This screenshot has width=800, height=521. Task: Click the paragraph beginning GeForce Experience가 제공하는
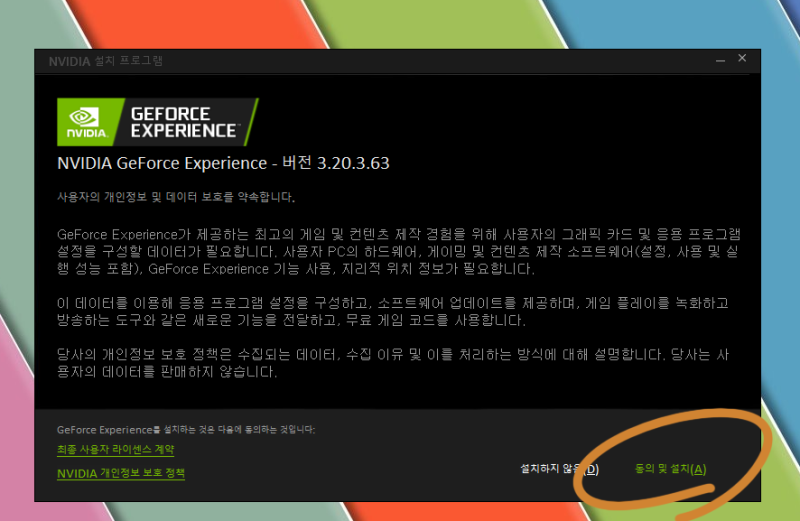(398, 252)
